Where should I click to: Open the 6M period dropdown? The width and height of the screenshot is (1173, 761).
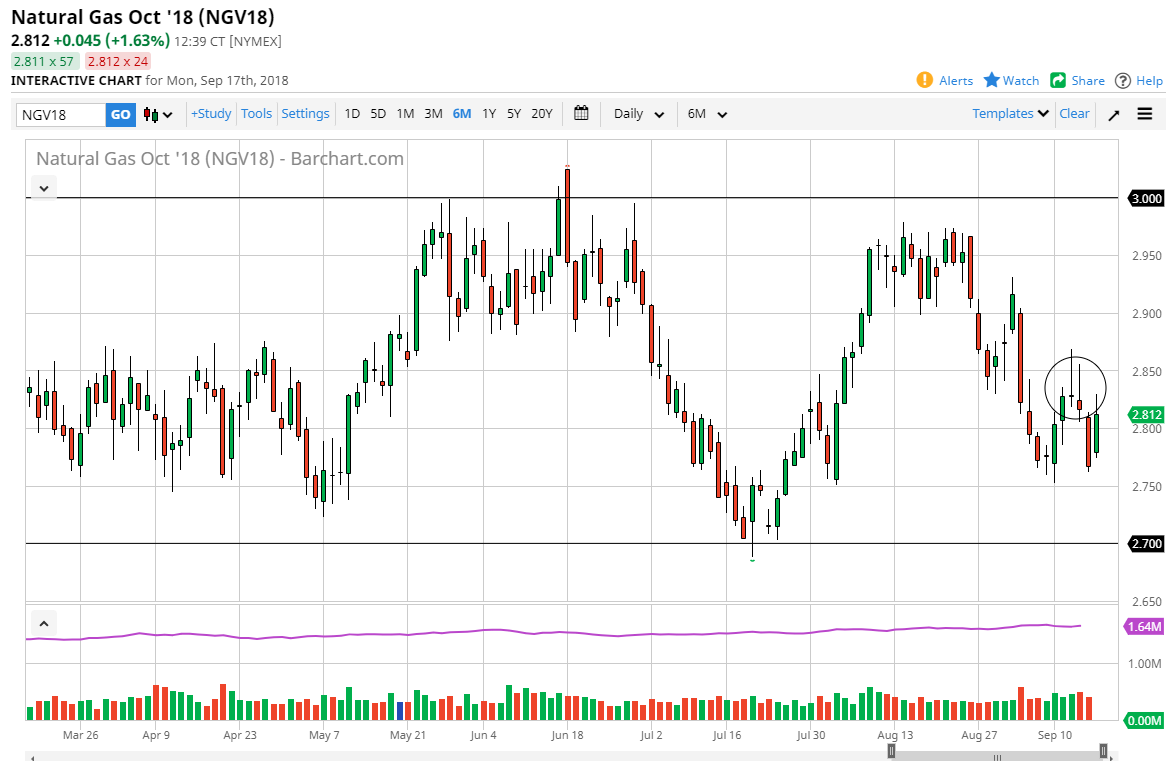(x=706, y=114)
